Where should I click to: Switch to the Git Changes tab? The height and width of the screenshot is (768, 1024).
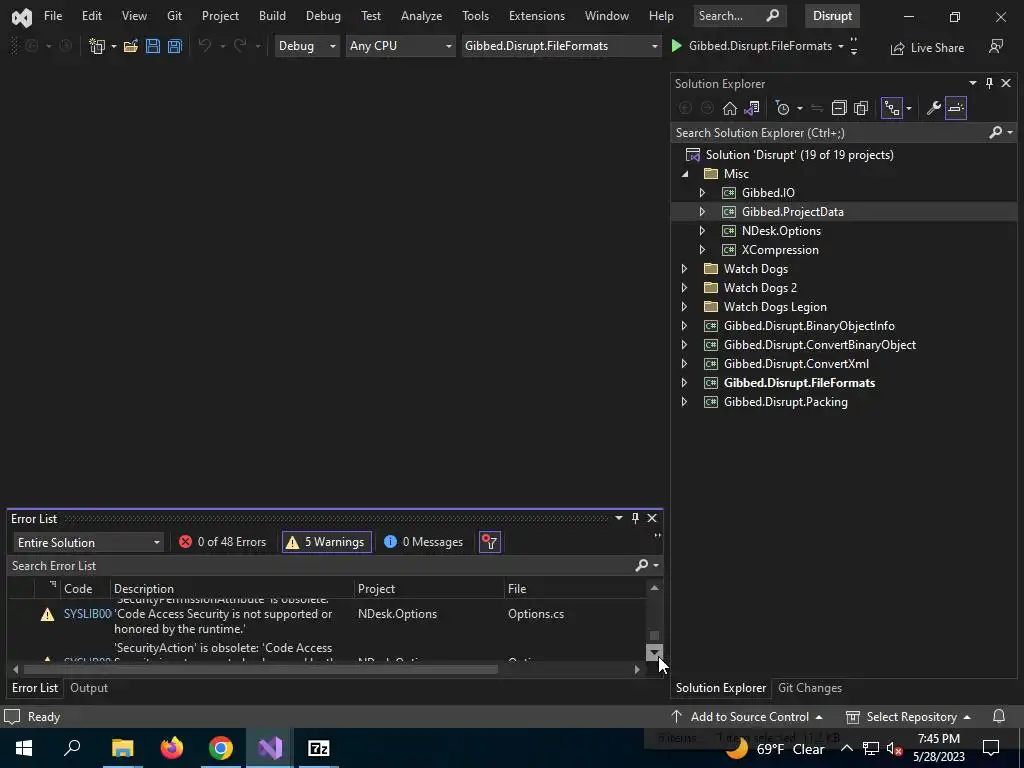click(810, 688)
